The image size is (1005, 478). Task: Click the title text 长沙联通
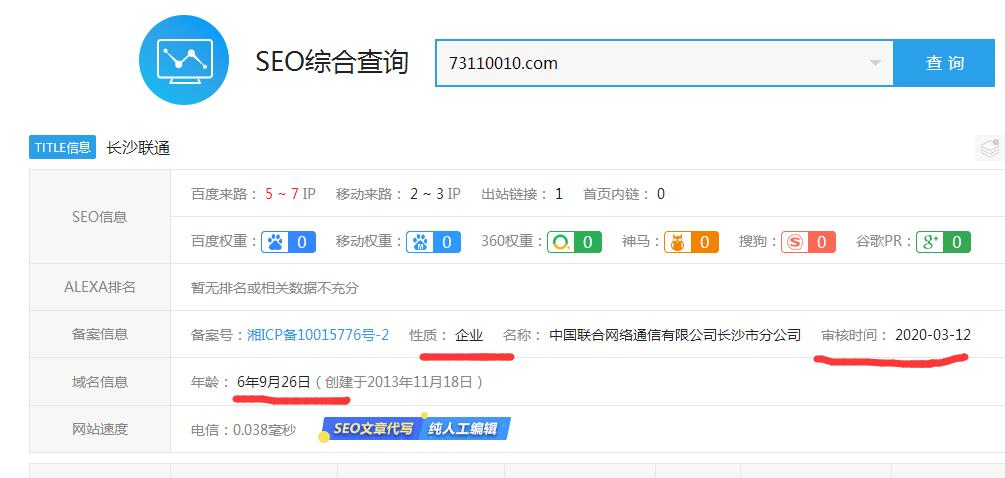coord(138,148)
